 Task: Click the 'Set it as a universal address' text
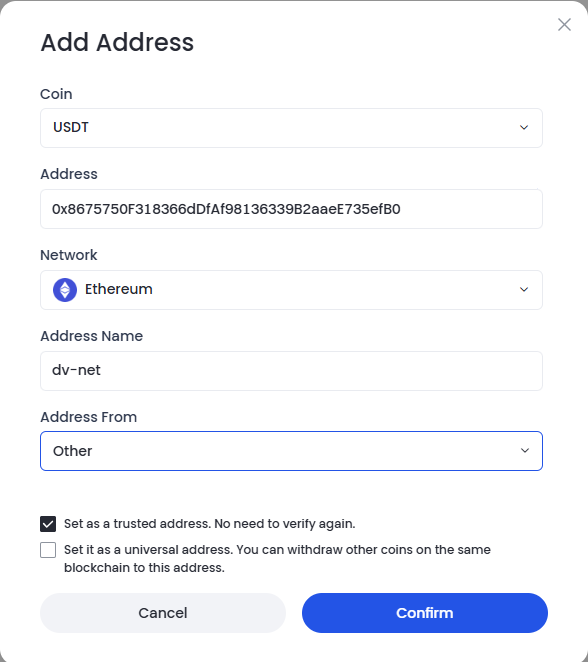click(x=277, y=559)
